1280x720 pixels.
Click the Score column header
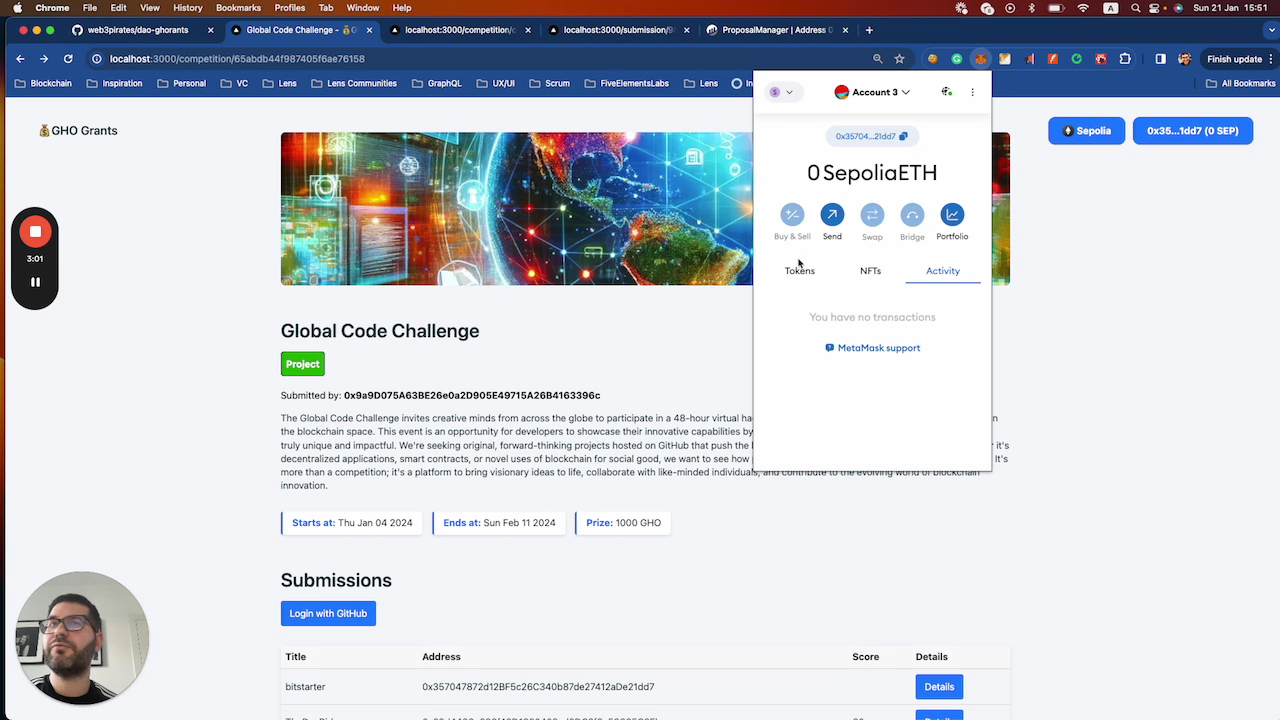(x=865, y=657)
